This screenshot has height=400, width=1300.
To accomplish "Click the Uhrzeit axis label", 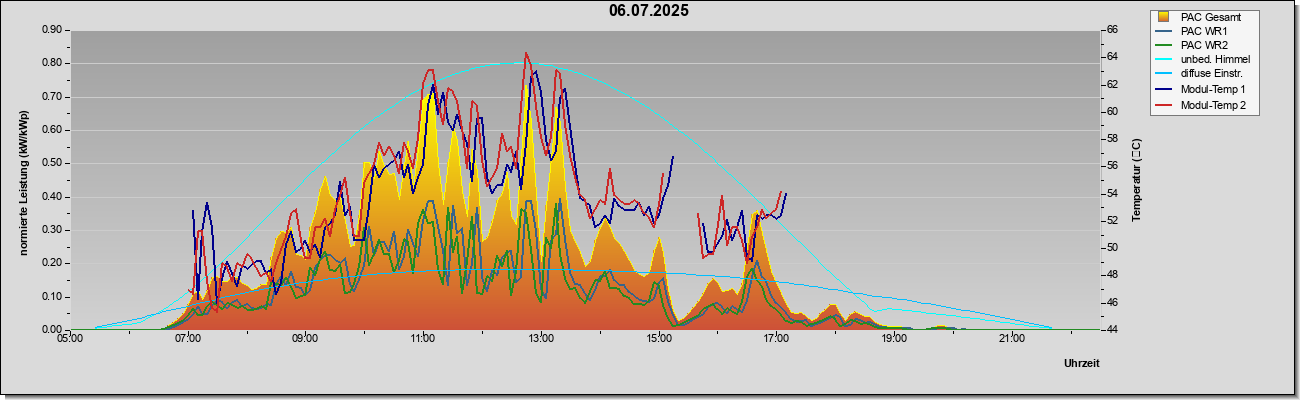I will [x=1082, y=364].
